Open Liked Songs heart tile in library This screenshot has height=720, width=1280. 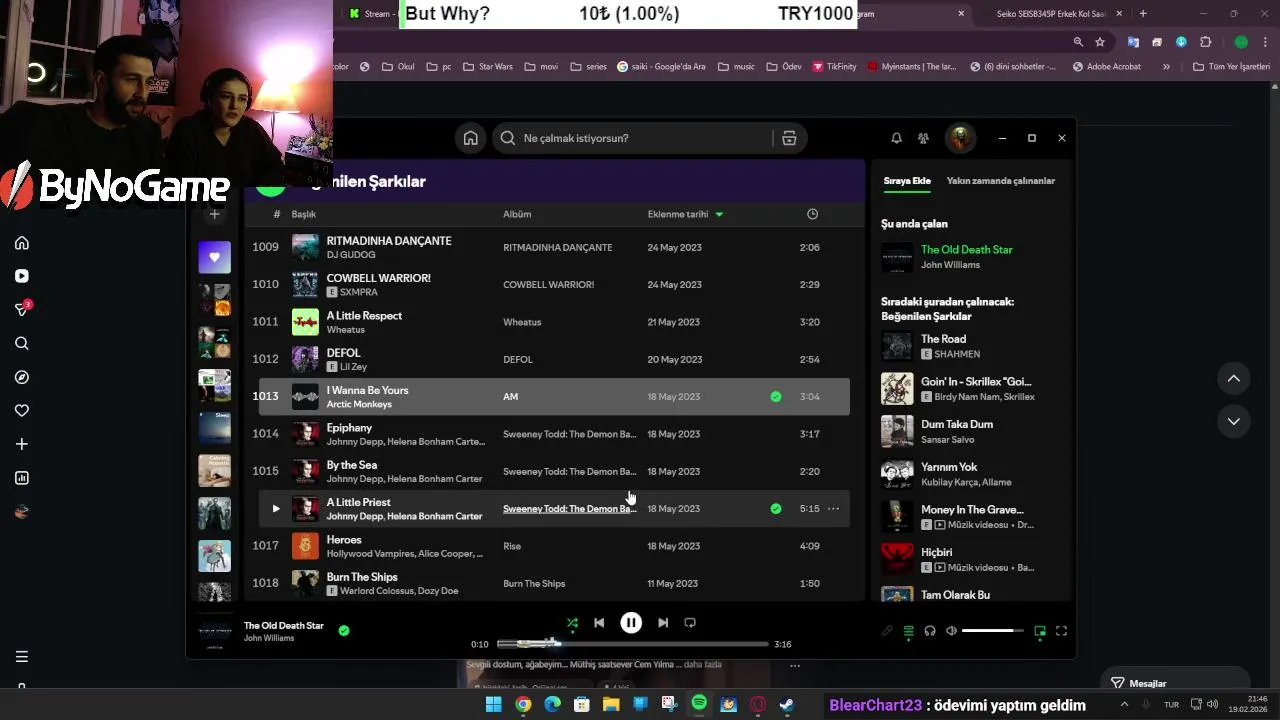[214, 257]
